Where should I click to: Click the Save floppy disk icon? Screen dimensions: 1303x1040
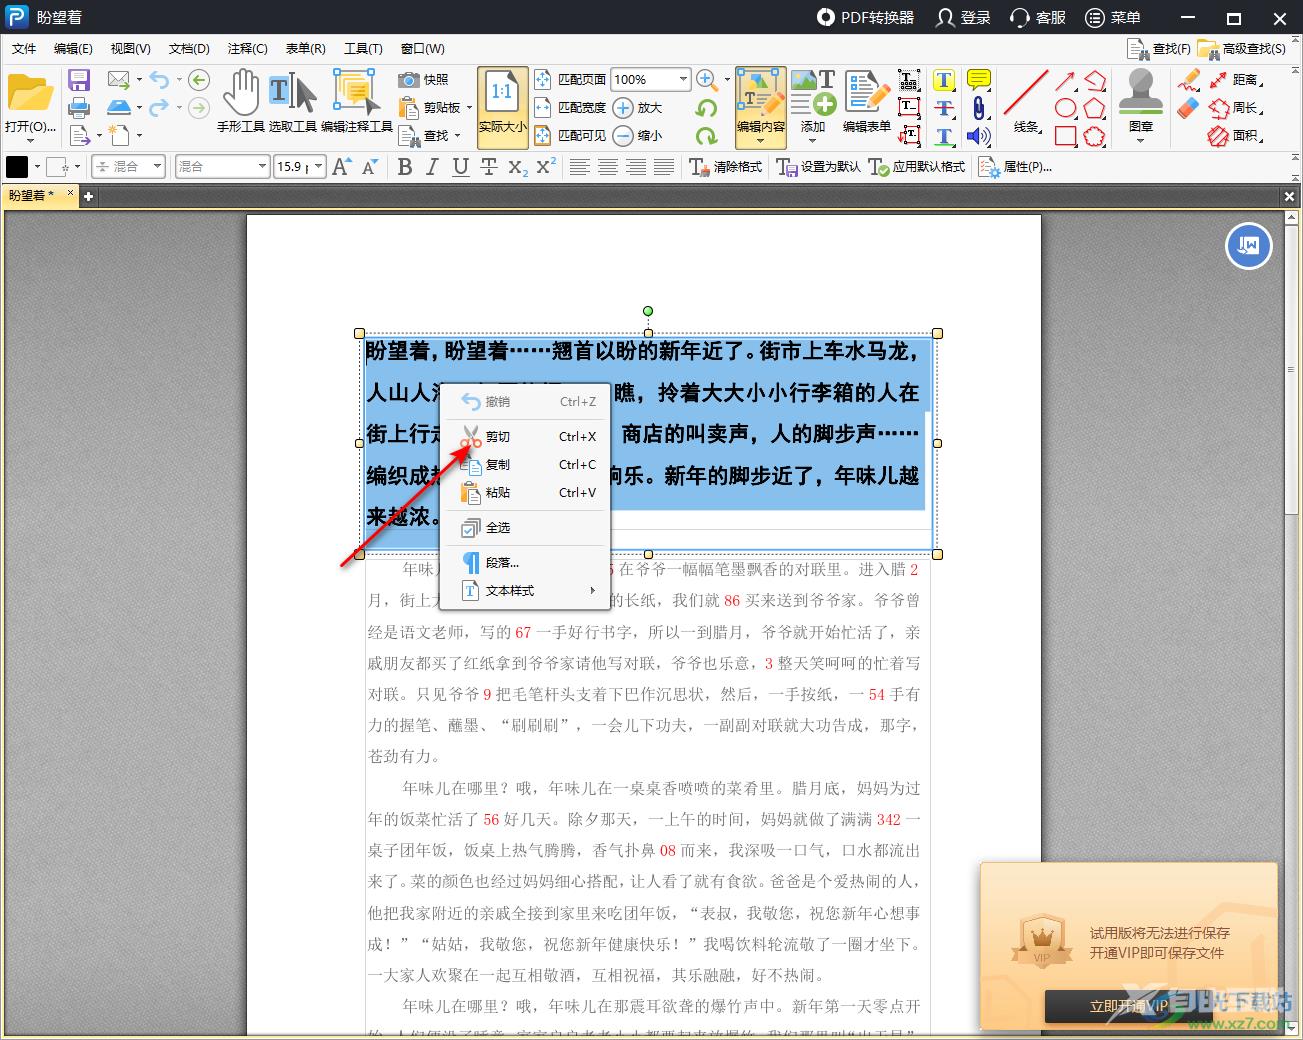(79, 80)
